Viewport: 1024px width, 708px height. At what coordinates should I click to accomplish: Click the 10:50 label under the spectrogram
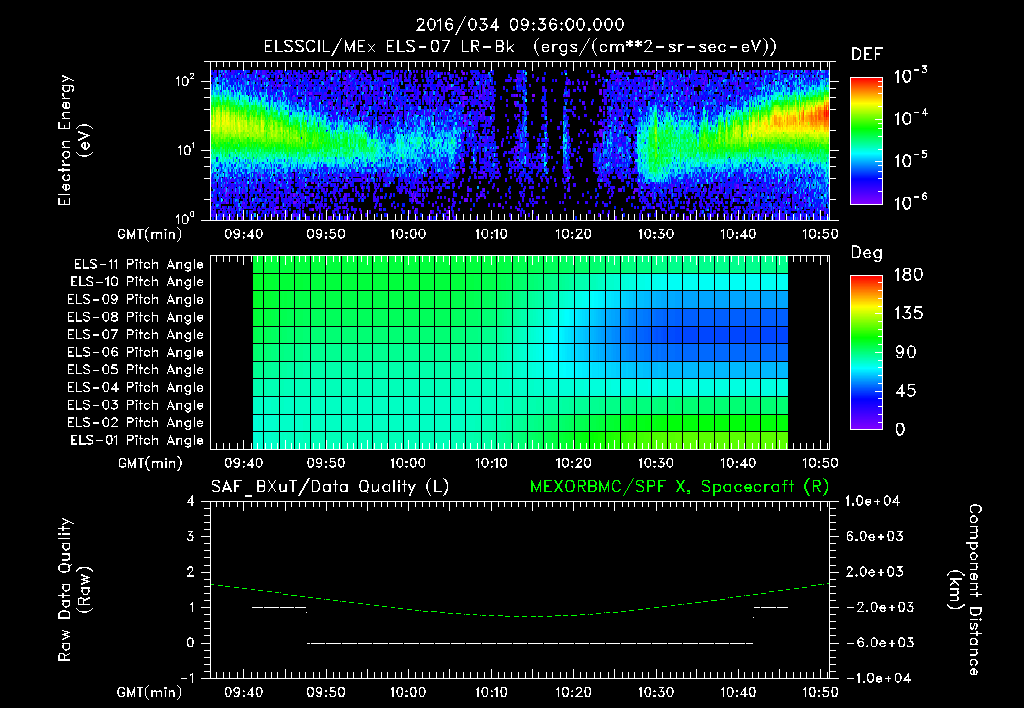820,234
